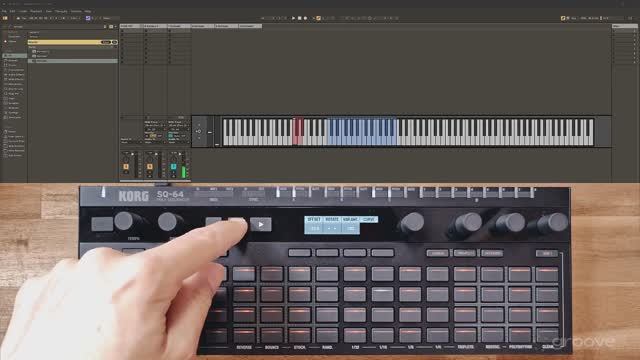Click the black pill button on yellow row
The width and height of the screenshot is (640, 360).
(x=106, y=42)
